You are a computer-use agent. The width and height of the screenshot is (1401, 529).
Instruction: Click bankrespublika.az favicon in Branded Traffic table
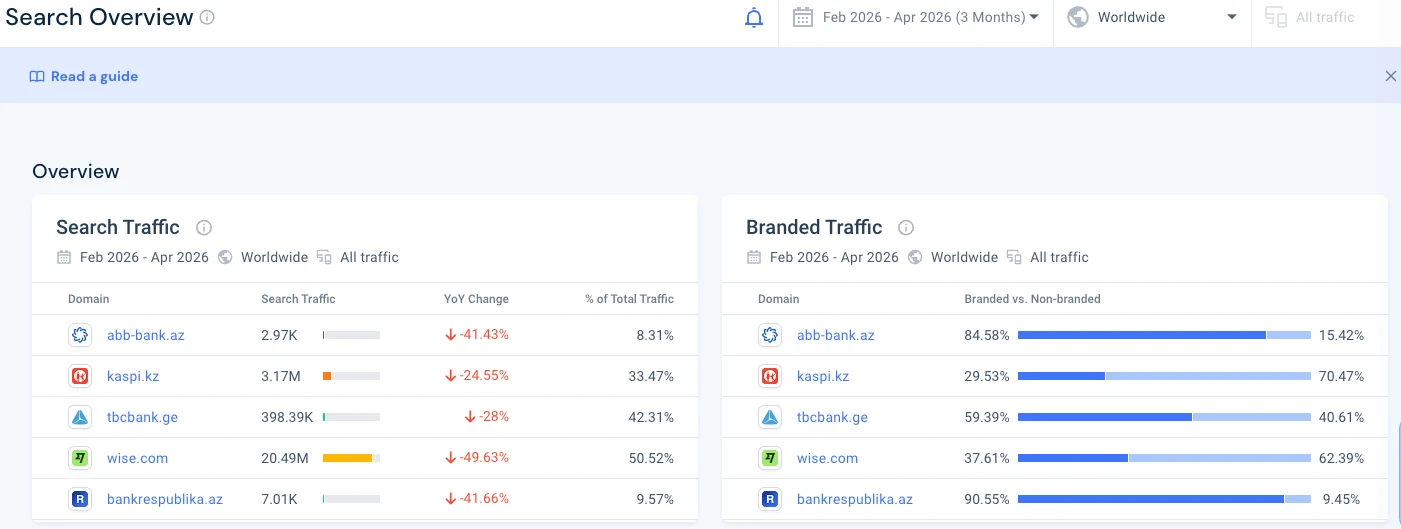(770, 499)
